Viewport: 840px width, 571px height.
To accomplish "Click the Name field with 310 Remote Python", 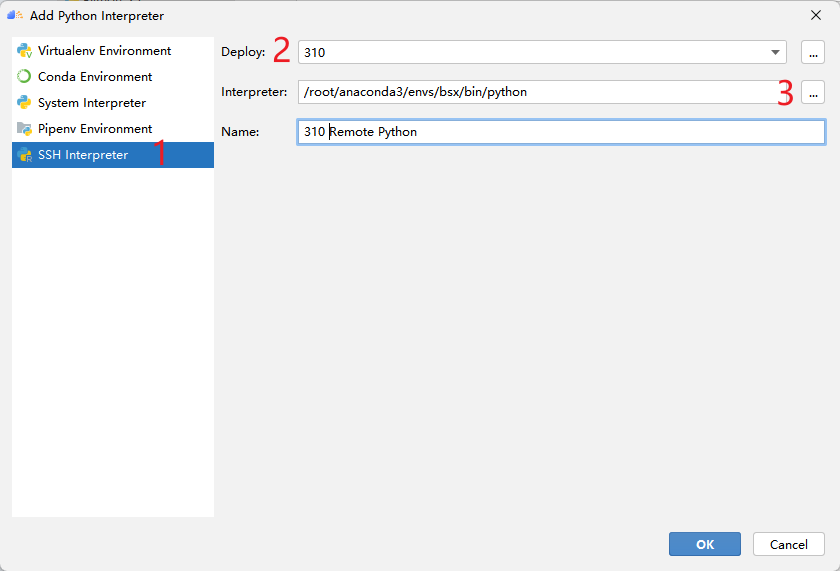I will [561, 132].
